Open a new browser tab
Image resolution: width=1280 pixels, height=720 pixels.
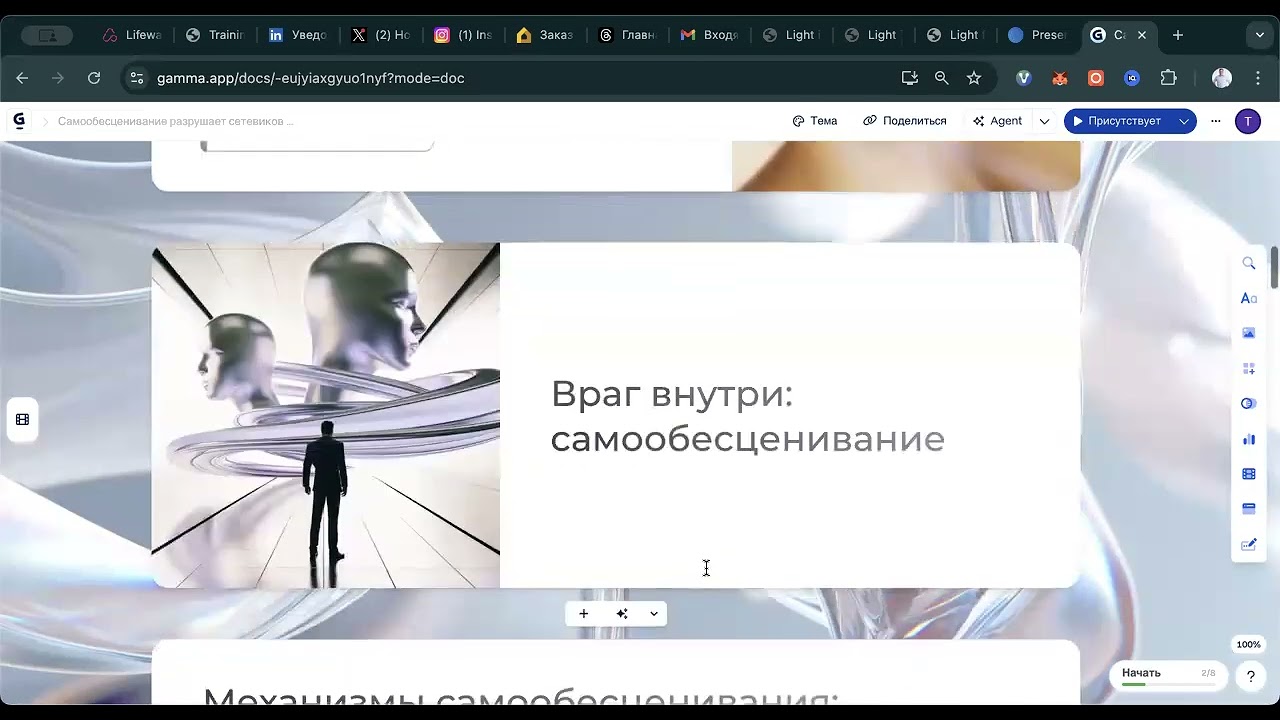coord(1178,35)
